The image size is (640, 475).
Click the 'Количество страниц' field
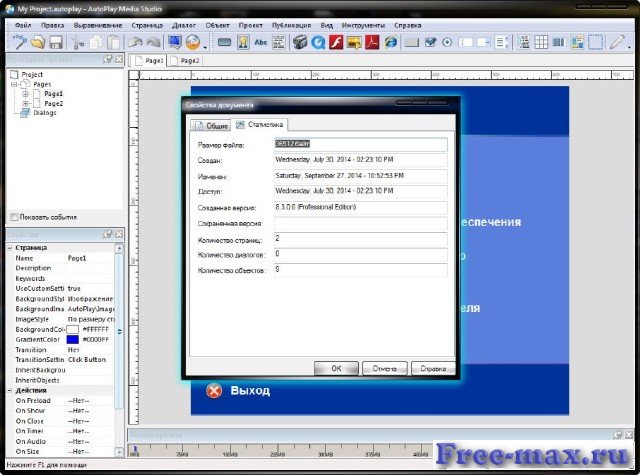pos(361,239)
